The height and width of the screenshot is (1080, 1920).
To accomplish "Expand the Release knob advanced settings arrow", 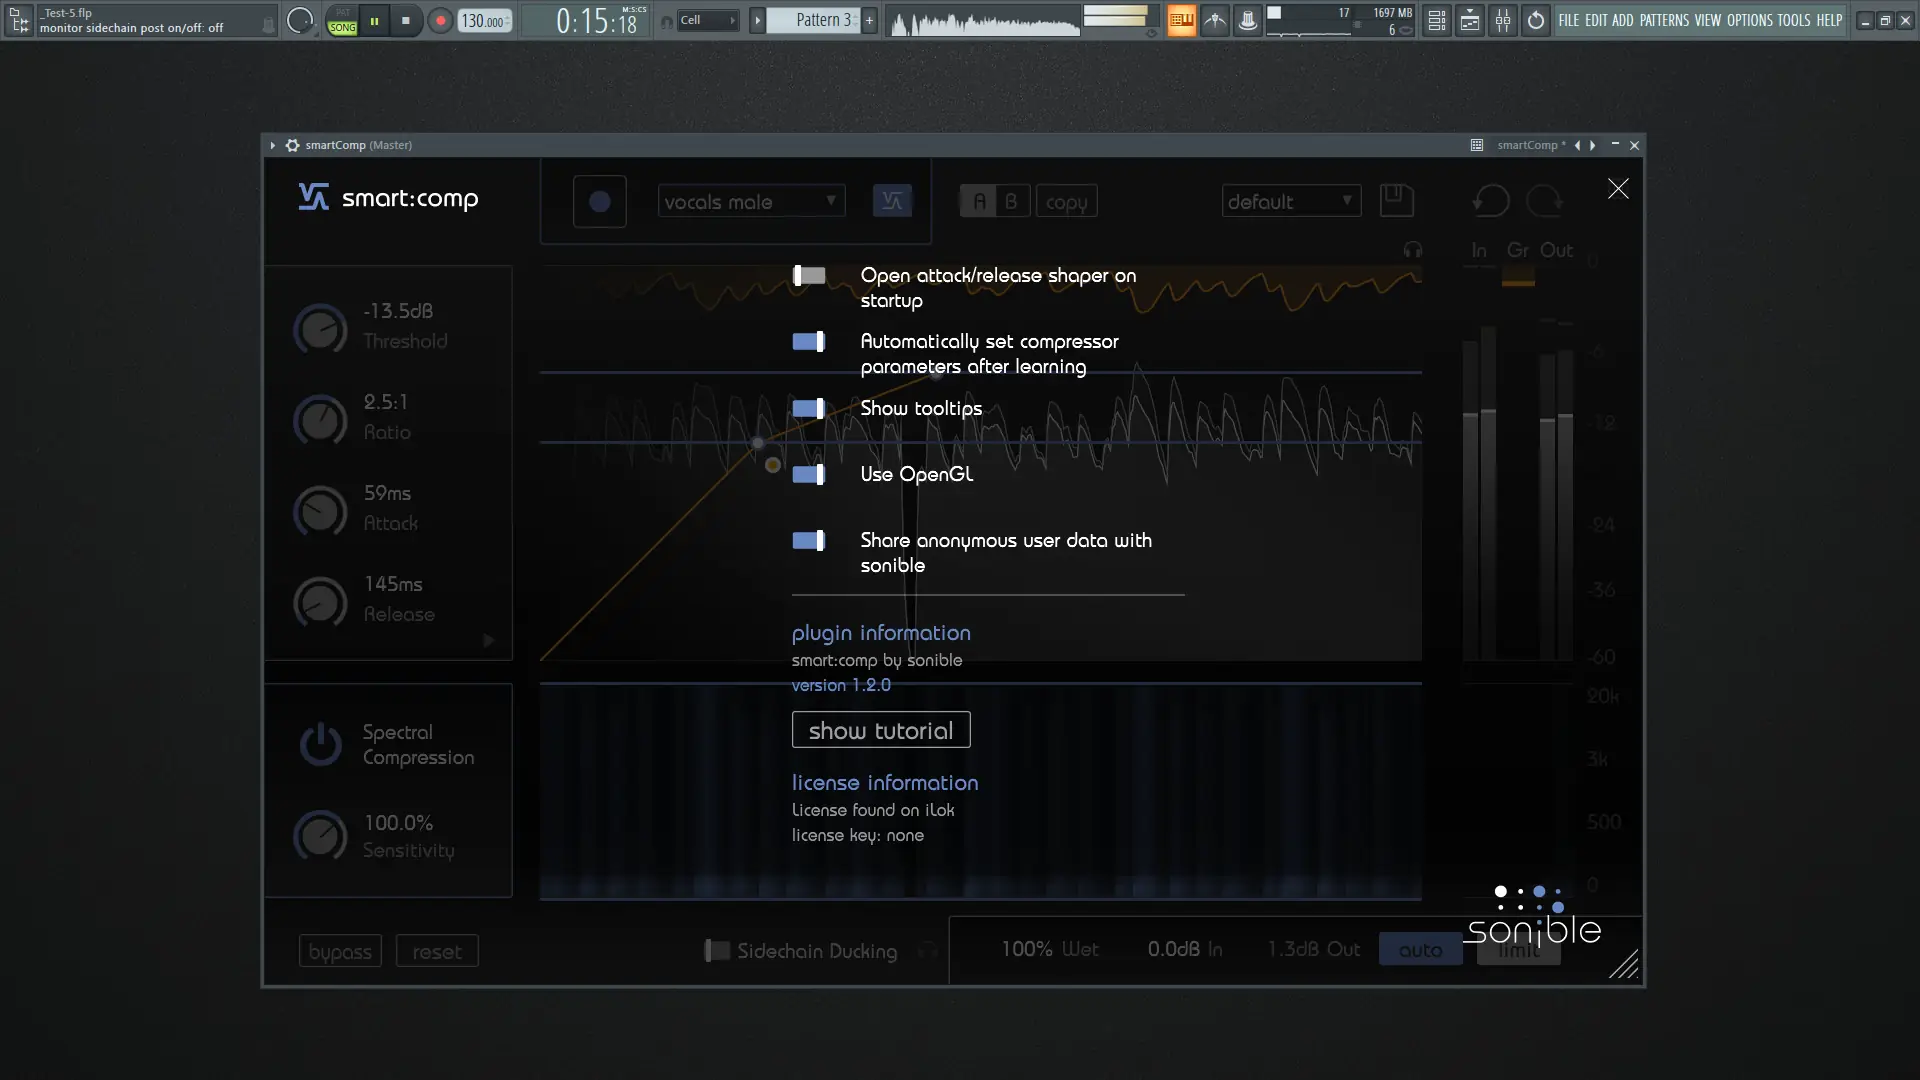I will tap(488, 641).
